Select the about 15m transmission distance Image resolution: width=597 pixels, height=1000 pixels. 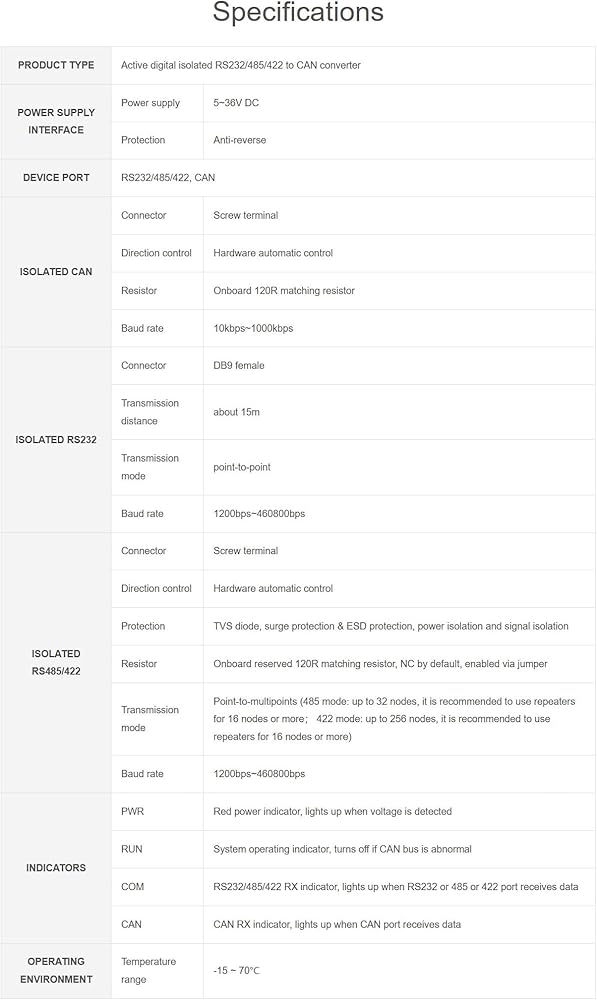237,412
